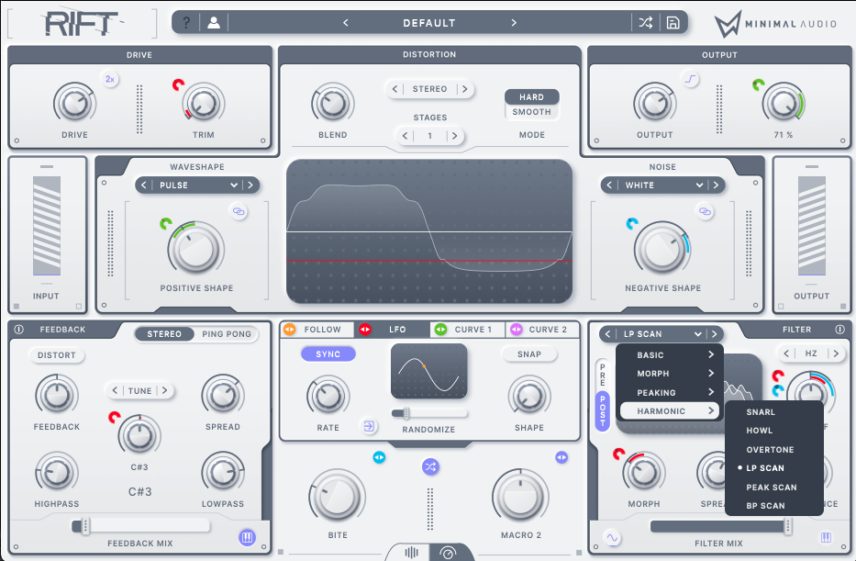This screenshot has width=856, height=561.
Task: Increase the distortion stages count
Action: point(455,136)
